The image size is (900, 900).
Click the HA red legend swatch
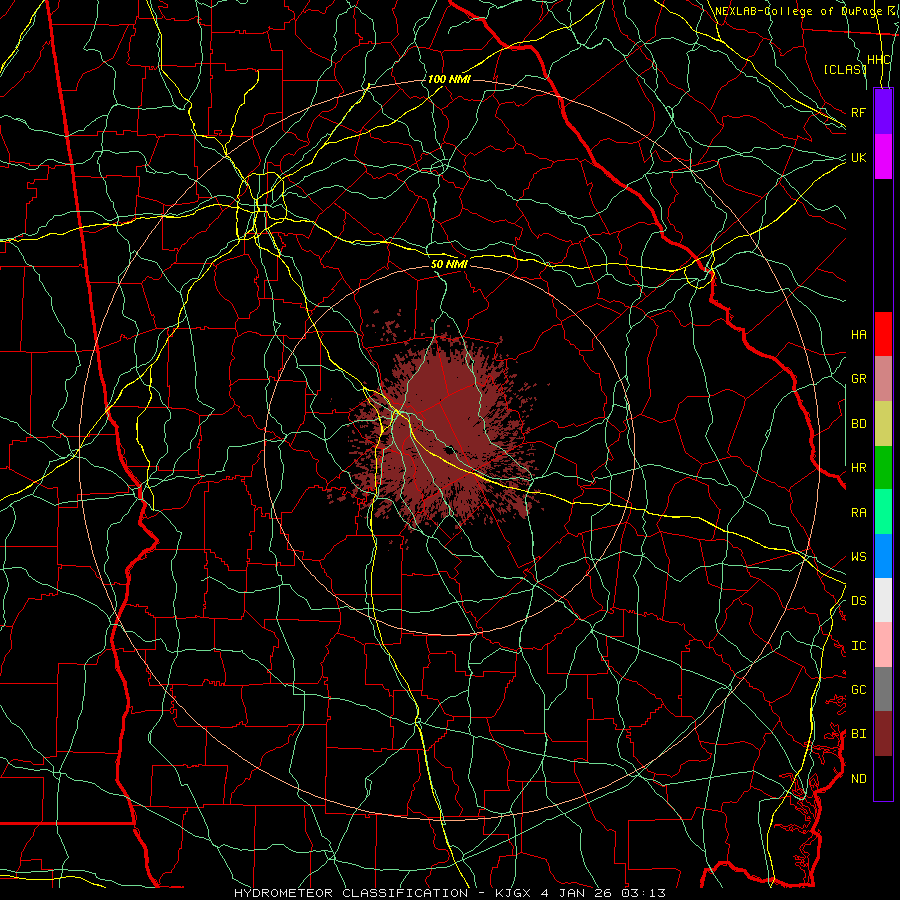coord(883,334)
